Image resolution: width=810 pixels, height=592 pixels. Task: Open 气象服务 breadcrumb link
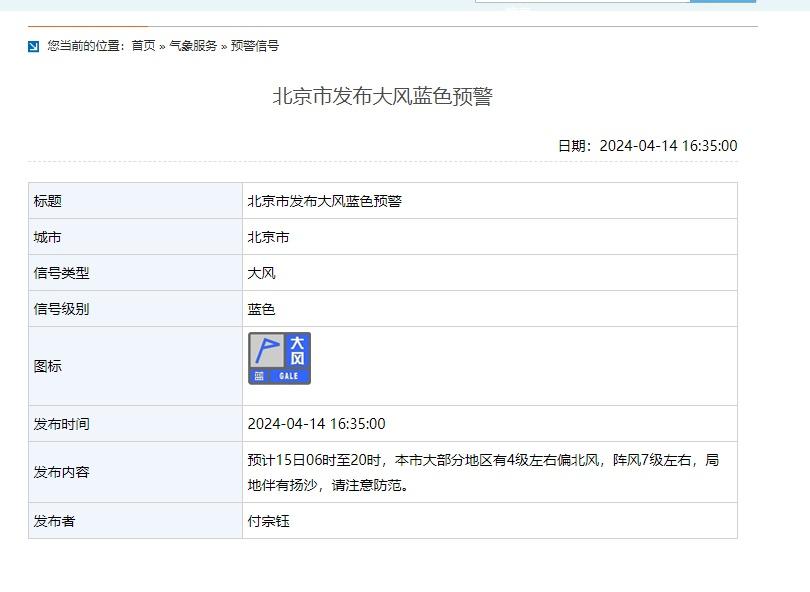tap(192, 46)
